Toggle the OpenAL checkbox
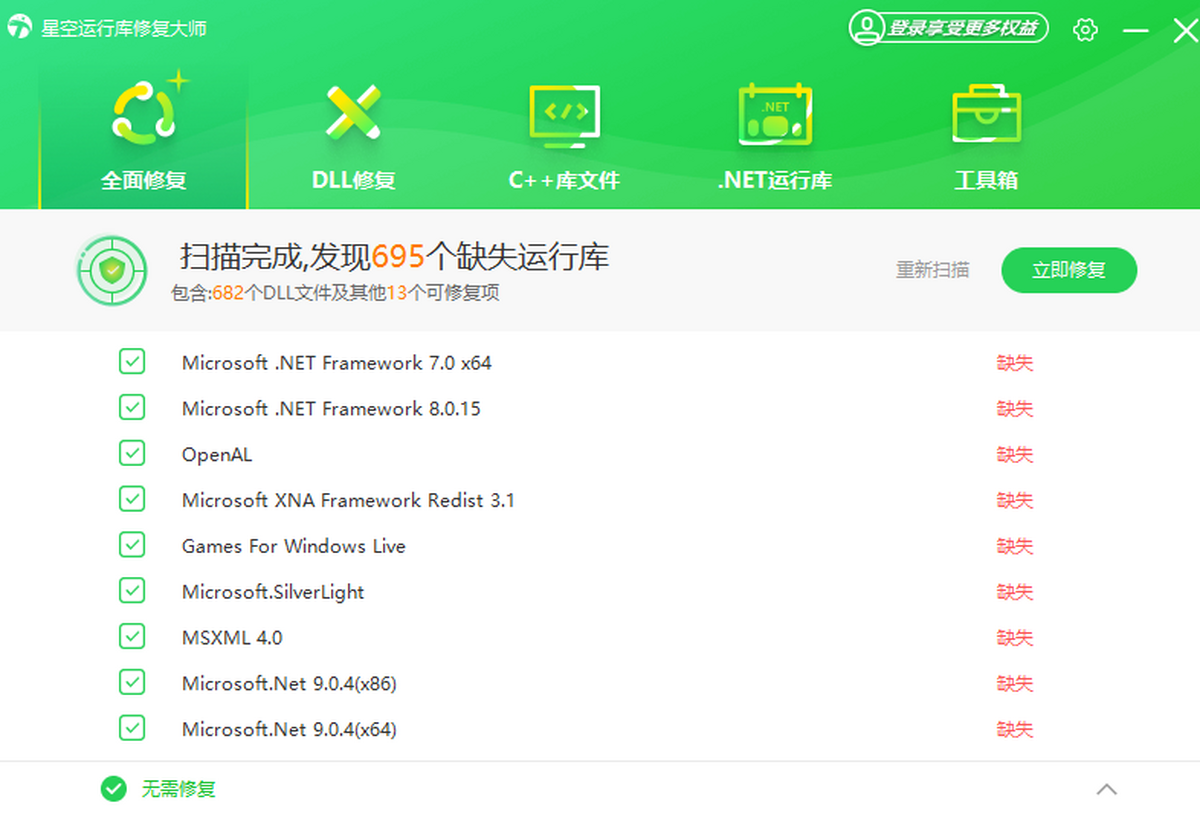Screen dimensions: 1200x817 coord(132,454)
